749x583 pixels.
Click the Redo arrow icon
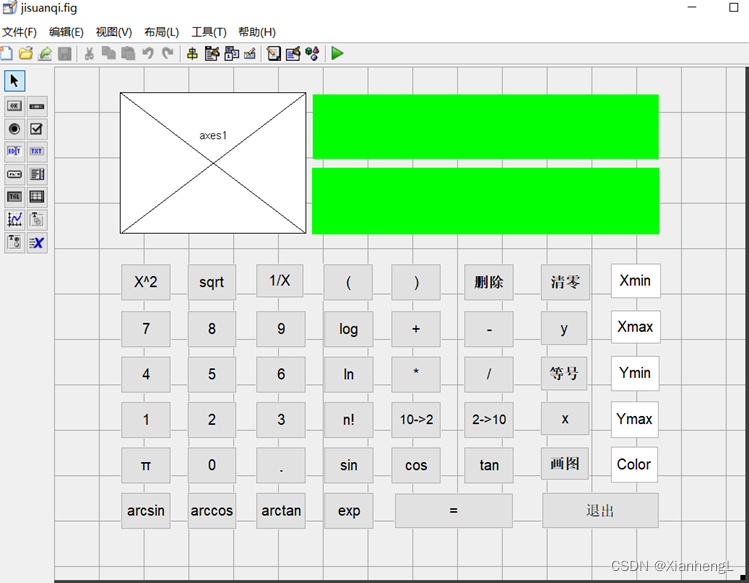tap(167, 53)
